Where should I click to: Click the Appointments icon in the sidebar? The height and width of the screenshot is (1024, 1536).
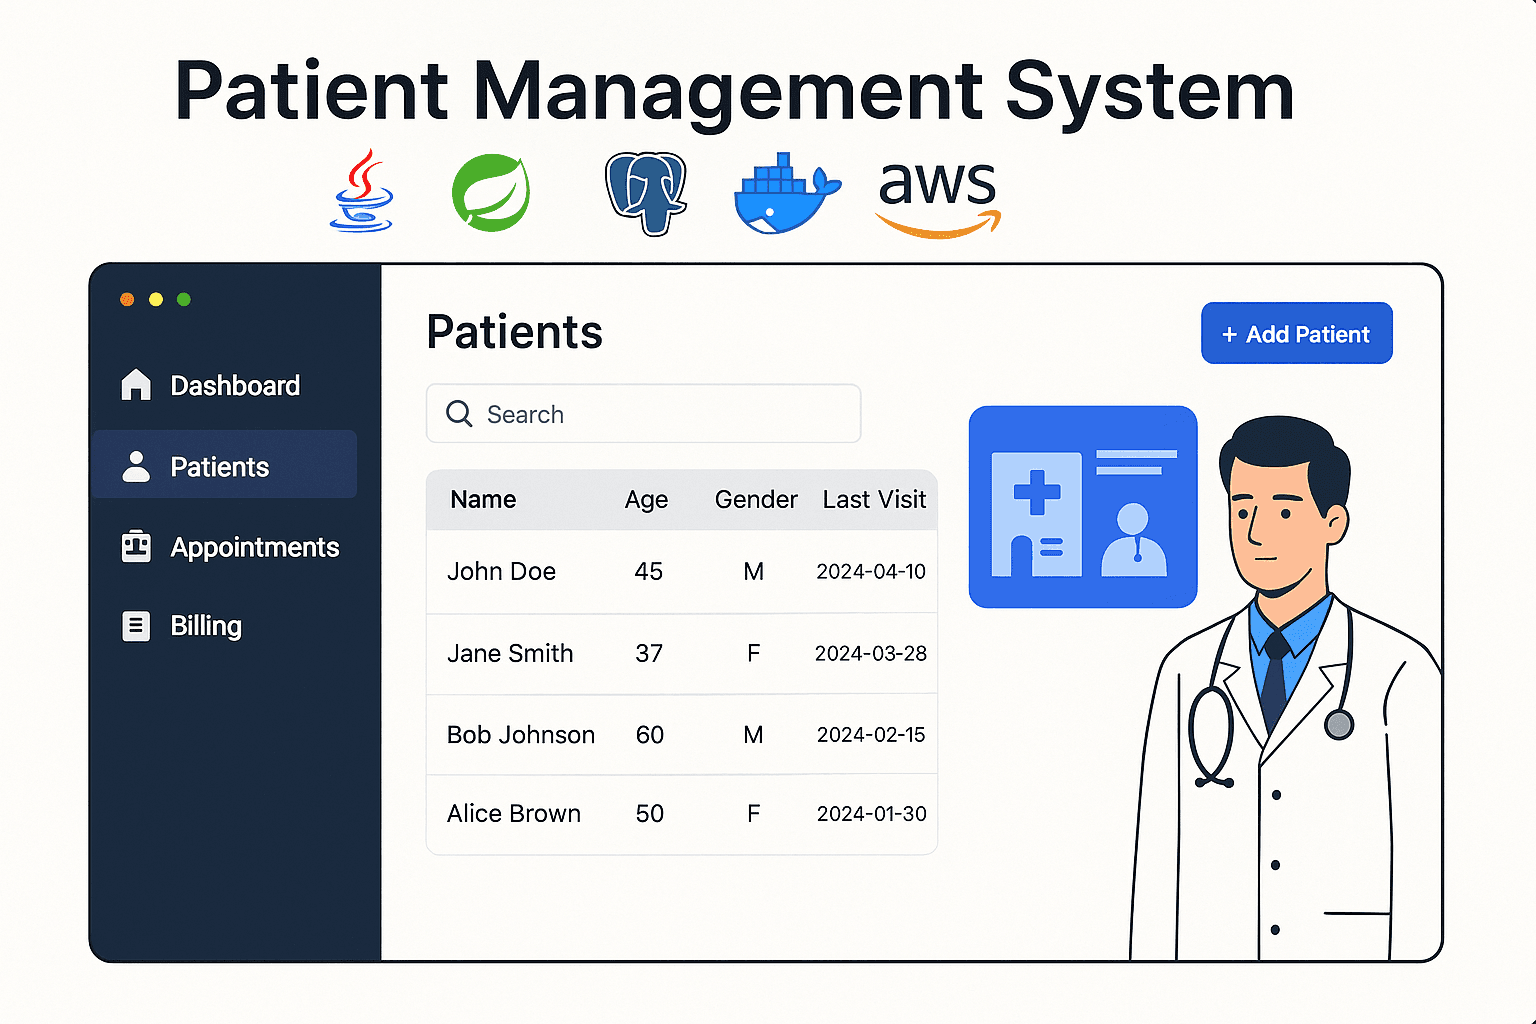tap(135, 546)
